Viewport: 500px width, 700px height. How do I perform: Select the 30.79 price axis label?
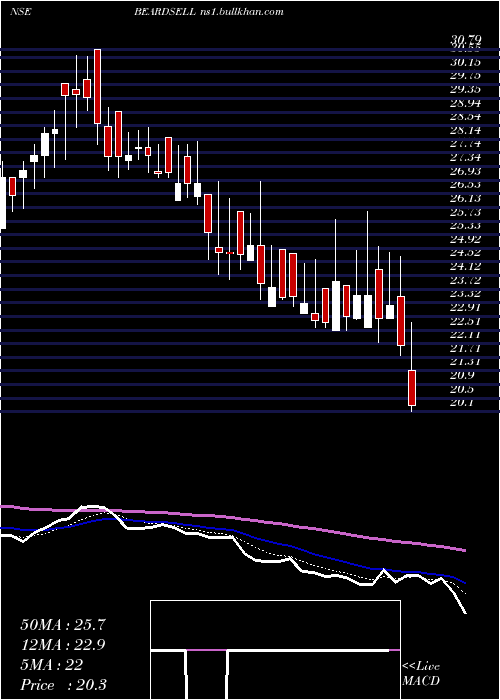466,42
